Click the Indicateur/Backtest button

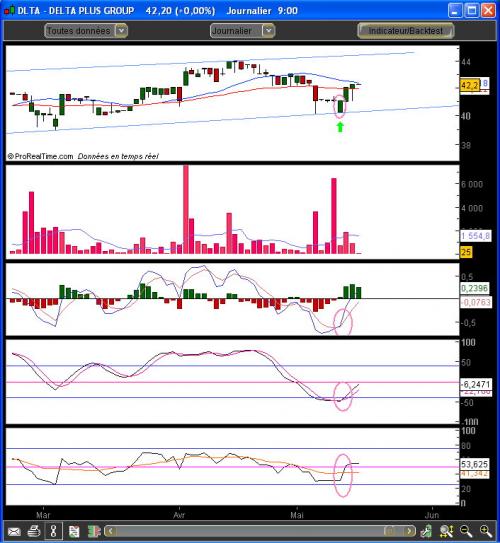pos(405,31)
